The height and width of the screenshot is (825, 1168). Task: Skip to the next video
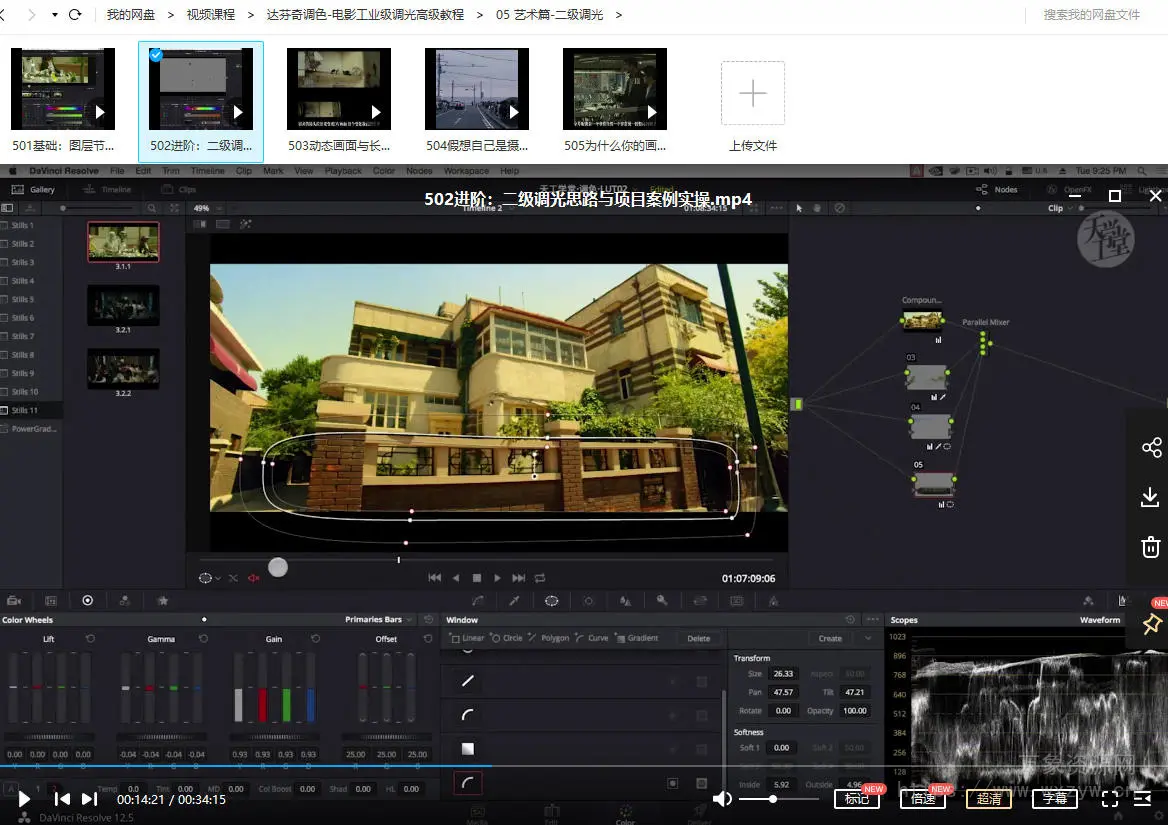pyautogui.click(x=89, y=798)
